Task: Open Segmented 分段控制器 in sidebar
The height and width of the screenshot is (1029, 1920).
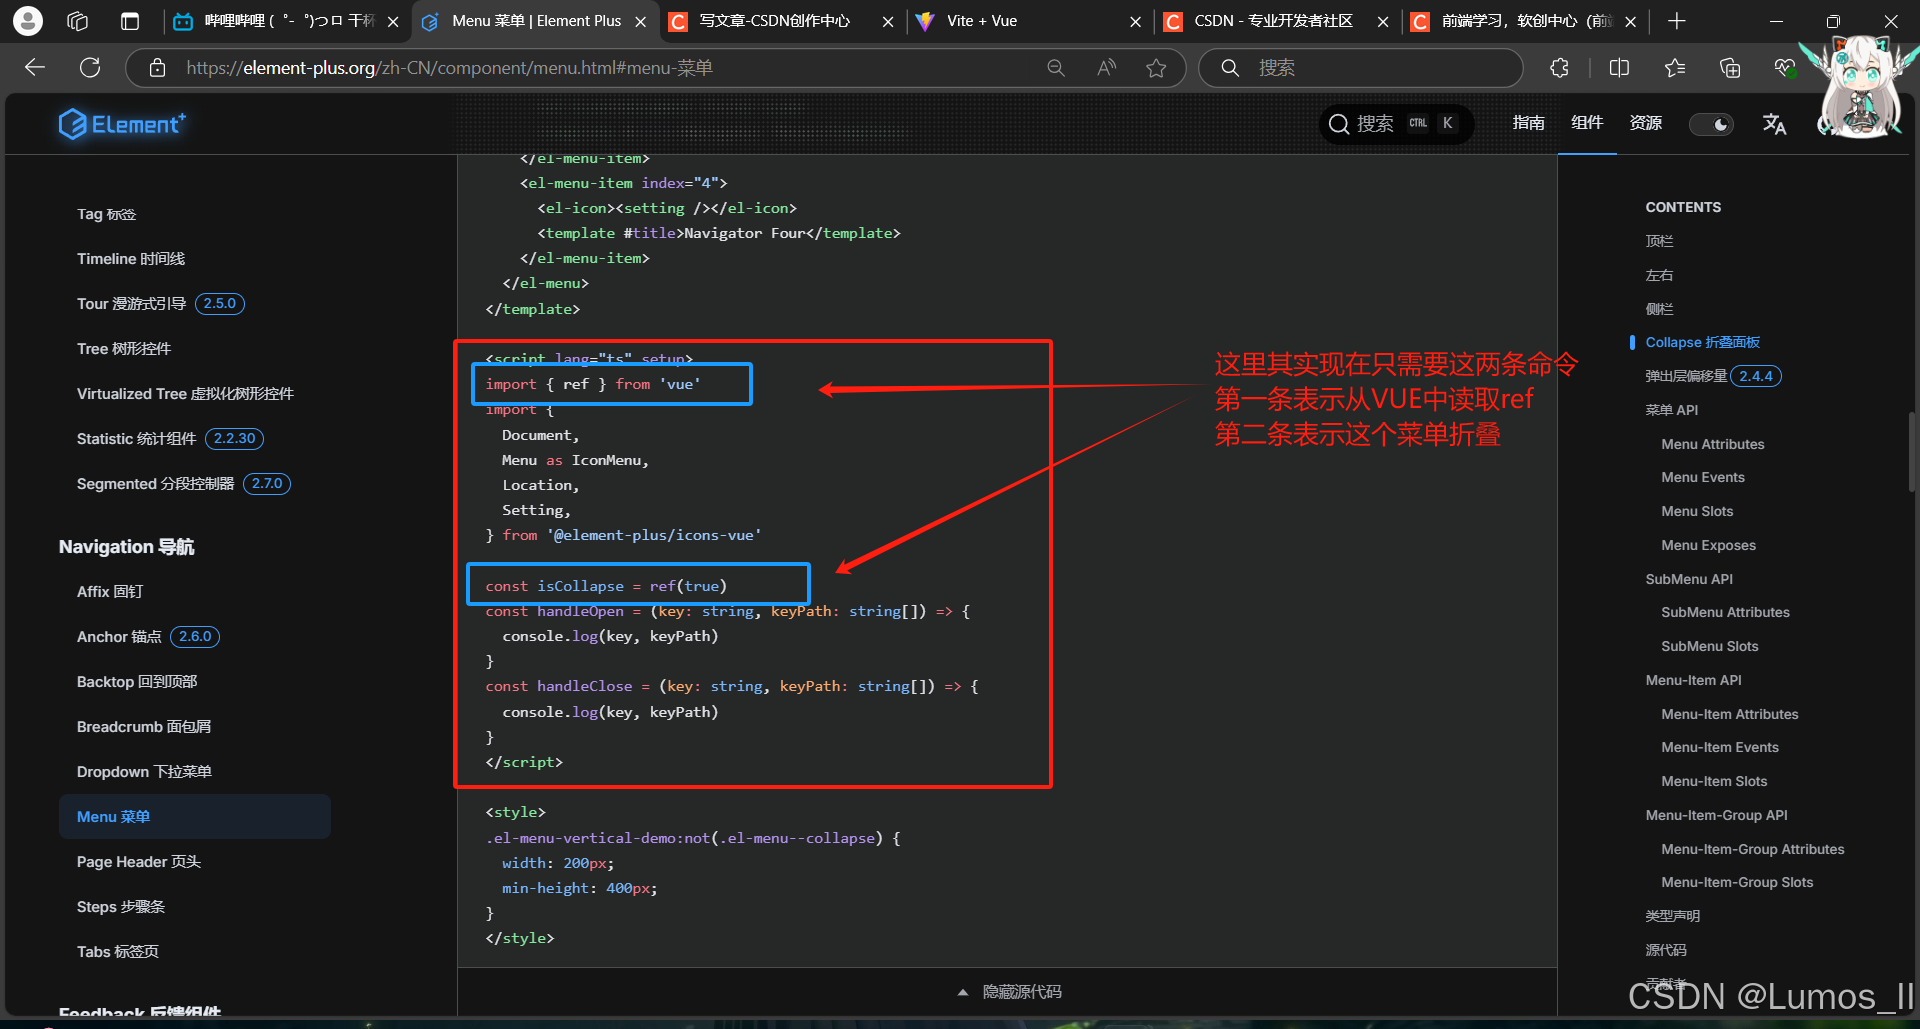Action: 155,484
